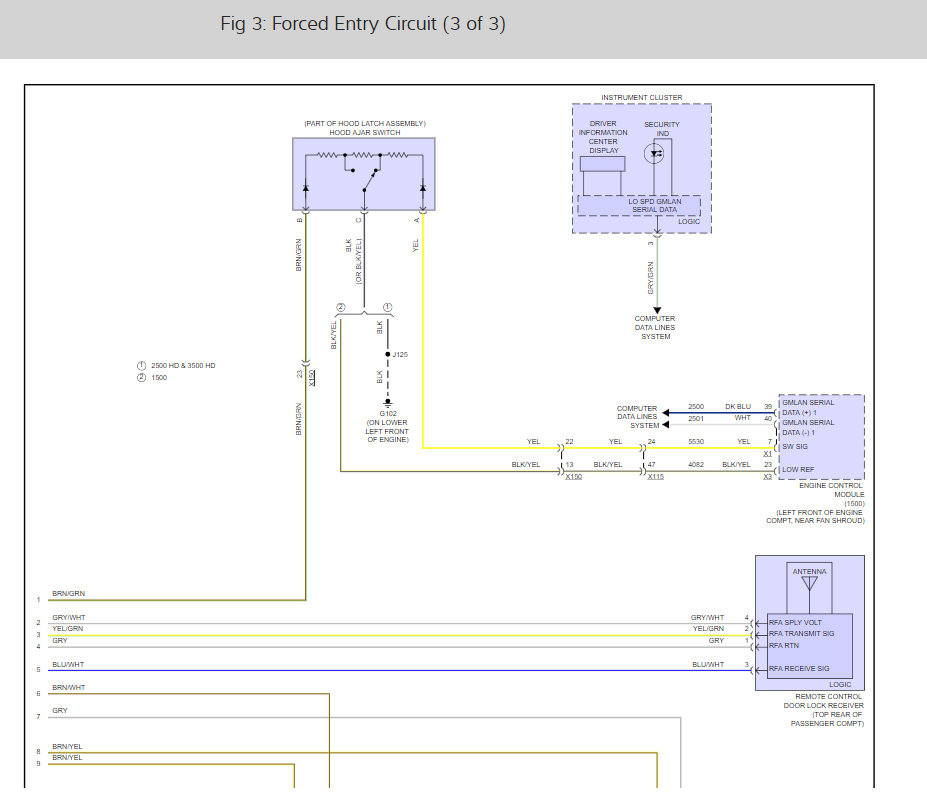Click the LO SPD GMLAN SERIAL DATA box
Viewport: 927px width, 809px height.
coord(639,206)
